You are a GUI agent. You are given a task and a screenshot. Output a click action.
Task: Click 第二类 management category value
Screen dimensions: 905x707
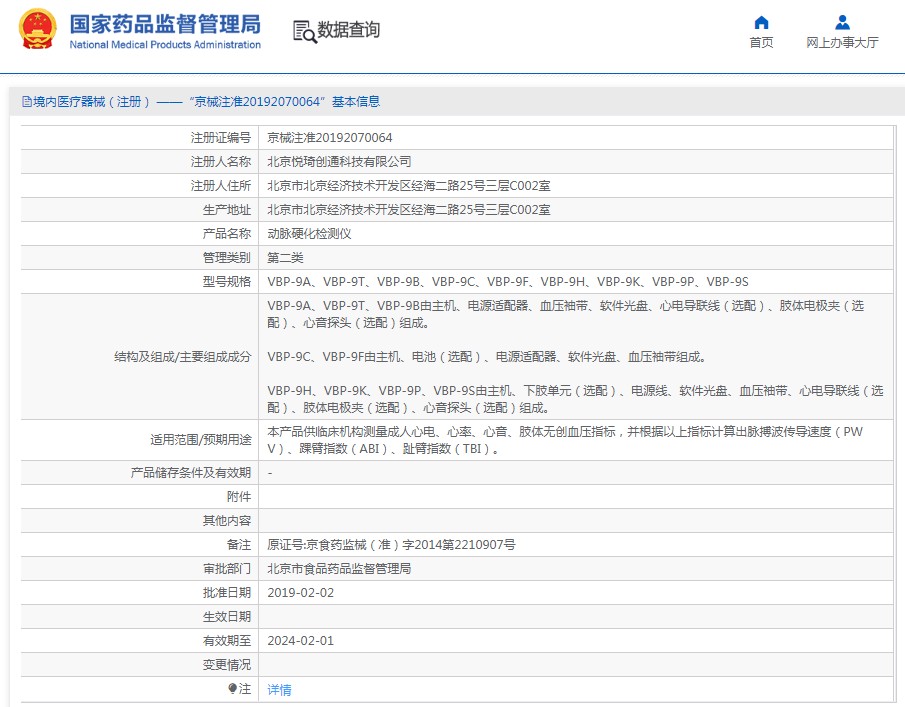[x=285, y=257]
